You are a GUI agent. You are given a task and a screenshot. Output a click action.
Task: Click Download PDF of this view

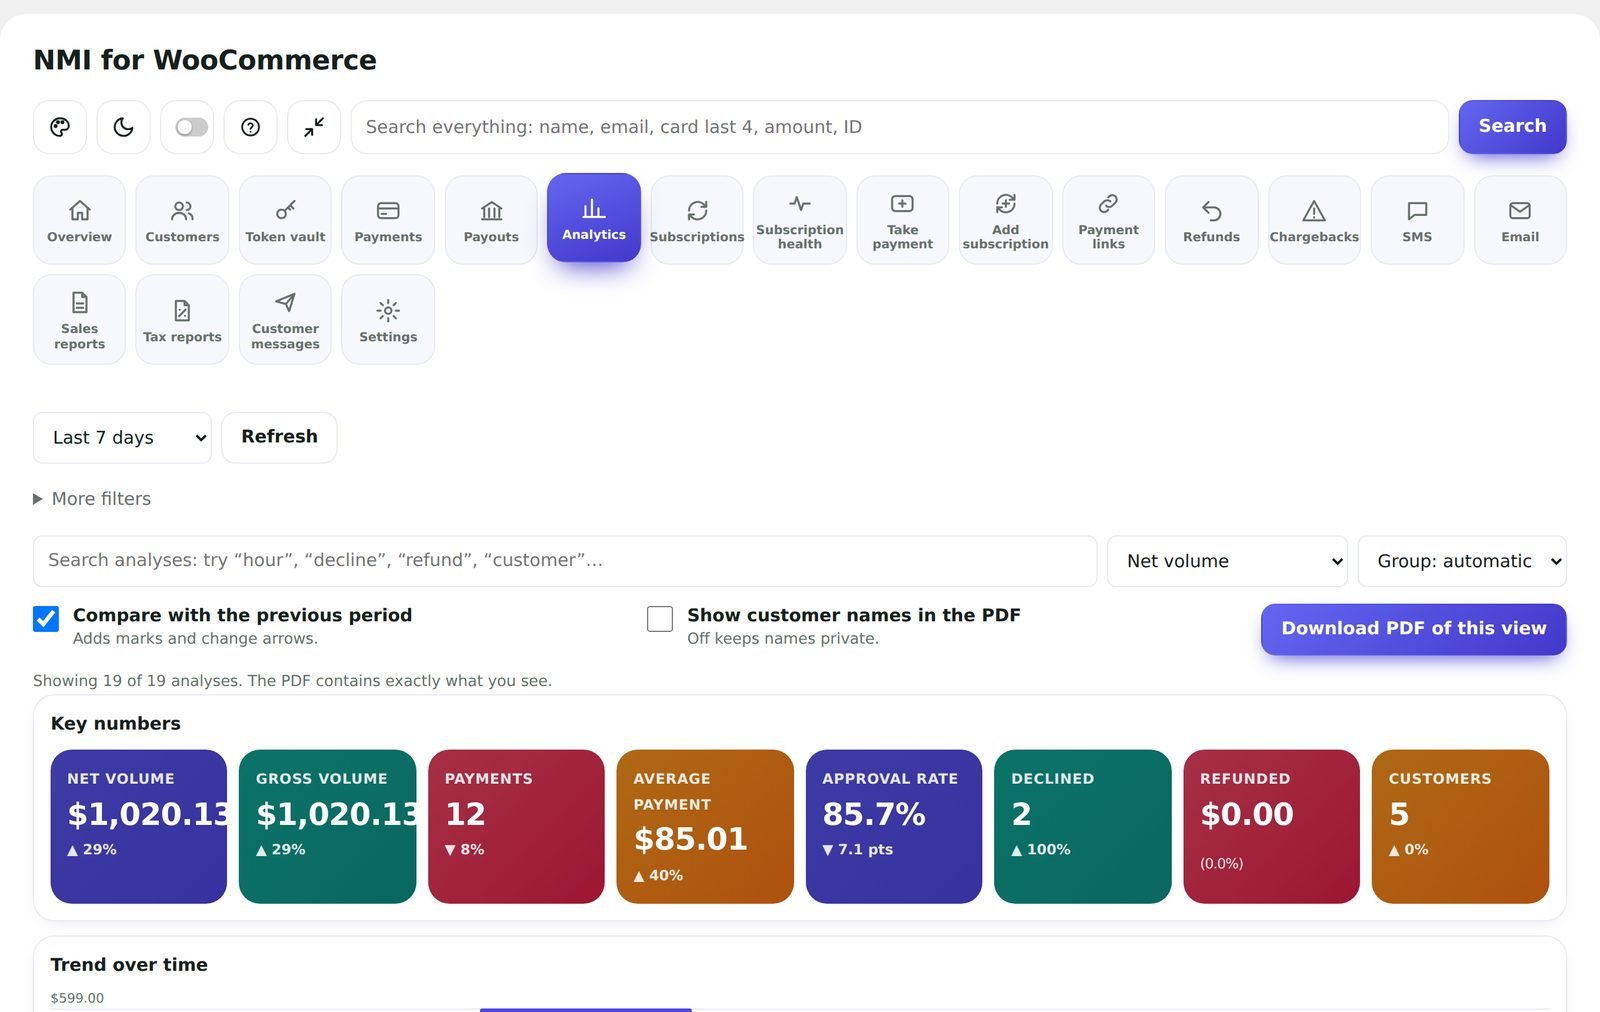(1413, 629)
